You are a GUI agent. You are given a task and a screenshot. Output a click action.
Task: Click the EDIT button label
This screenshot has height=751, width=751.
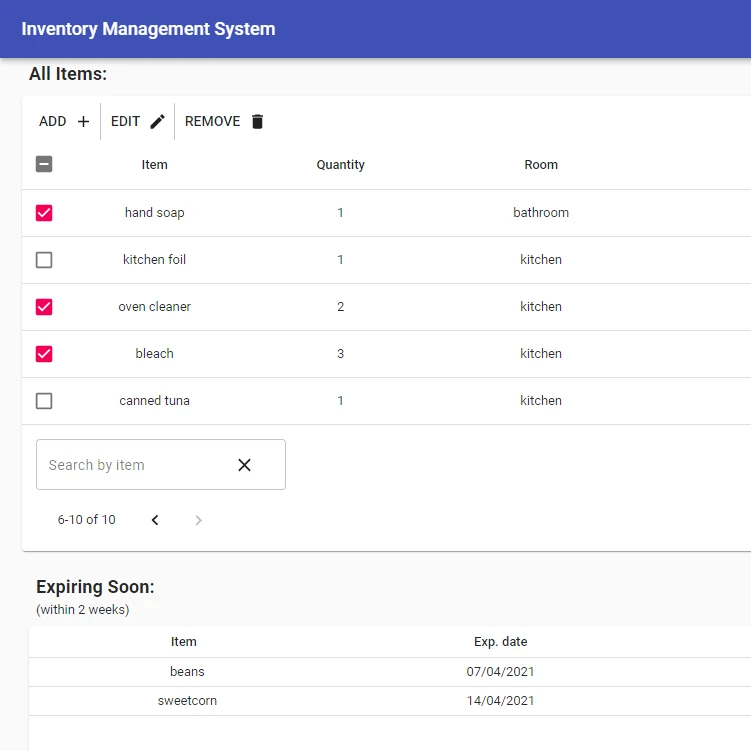(x=125, y=122)
